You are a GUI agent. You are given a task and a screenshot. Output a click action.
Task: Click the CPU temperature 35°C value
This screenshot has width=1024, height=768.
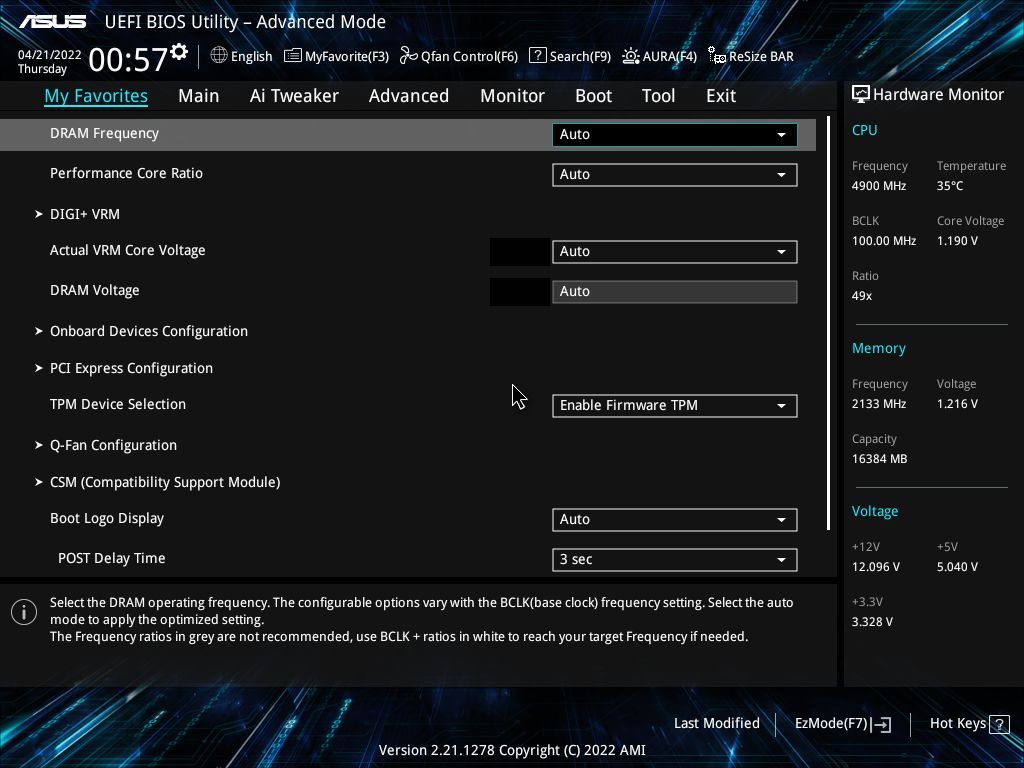950,186
